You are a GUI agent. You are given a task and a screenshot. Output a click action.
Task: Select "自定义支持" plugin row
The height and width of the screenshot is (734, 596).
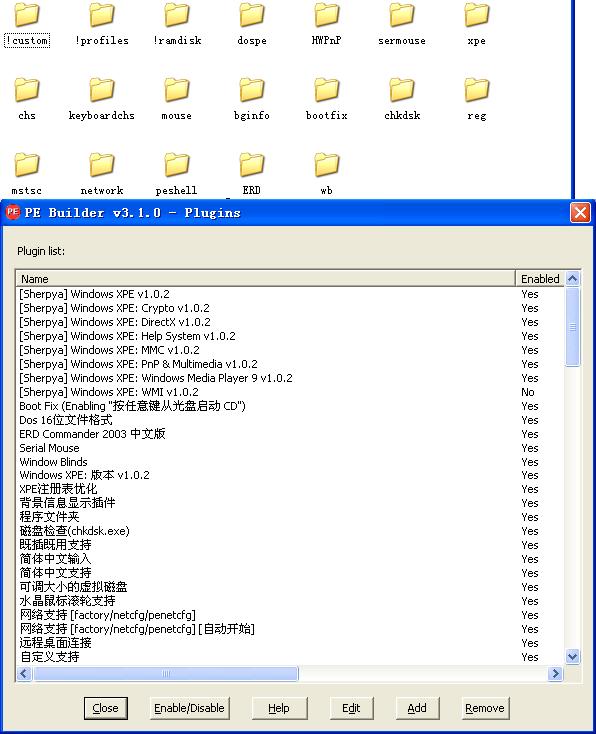pos(290,657)
